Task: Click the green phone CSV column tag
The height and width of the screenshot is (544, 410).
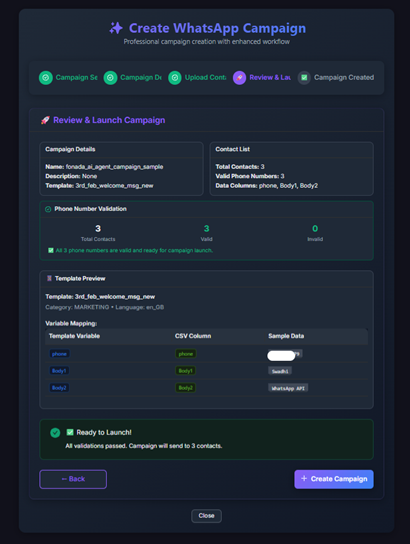Action: tap(186, 354)
